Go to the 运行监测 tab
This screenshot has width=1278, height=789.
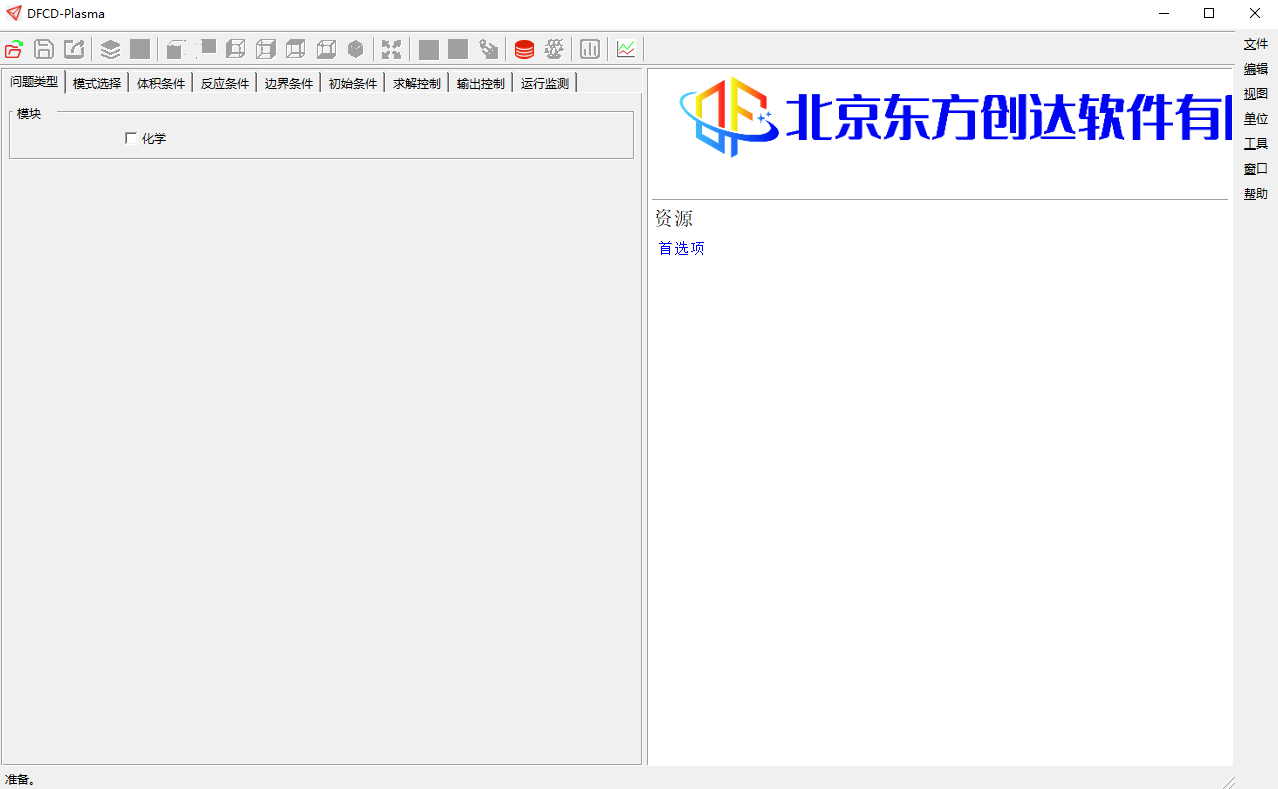point(545,84)
